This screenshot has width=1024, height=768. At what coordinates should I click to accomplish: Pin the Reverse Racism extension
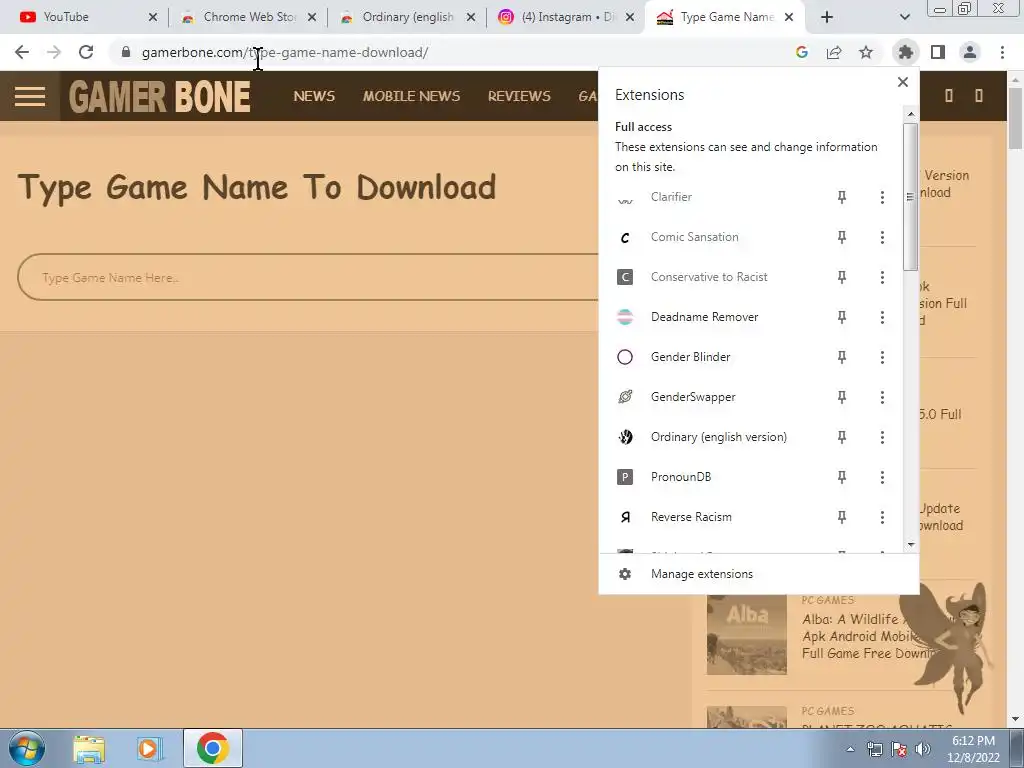[x=842, y=517]
